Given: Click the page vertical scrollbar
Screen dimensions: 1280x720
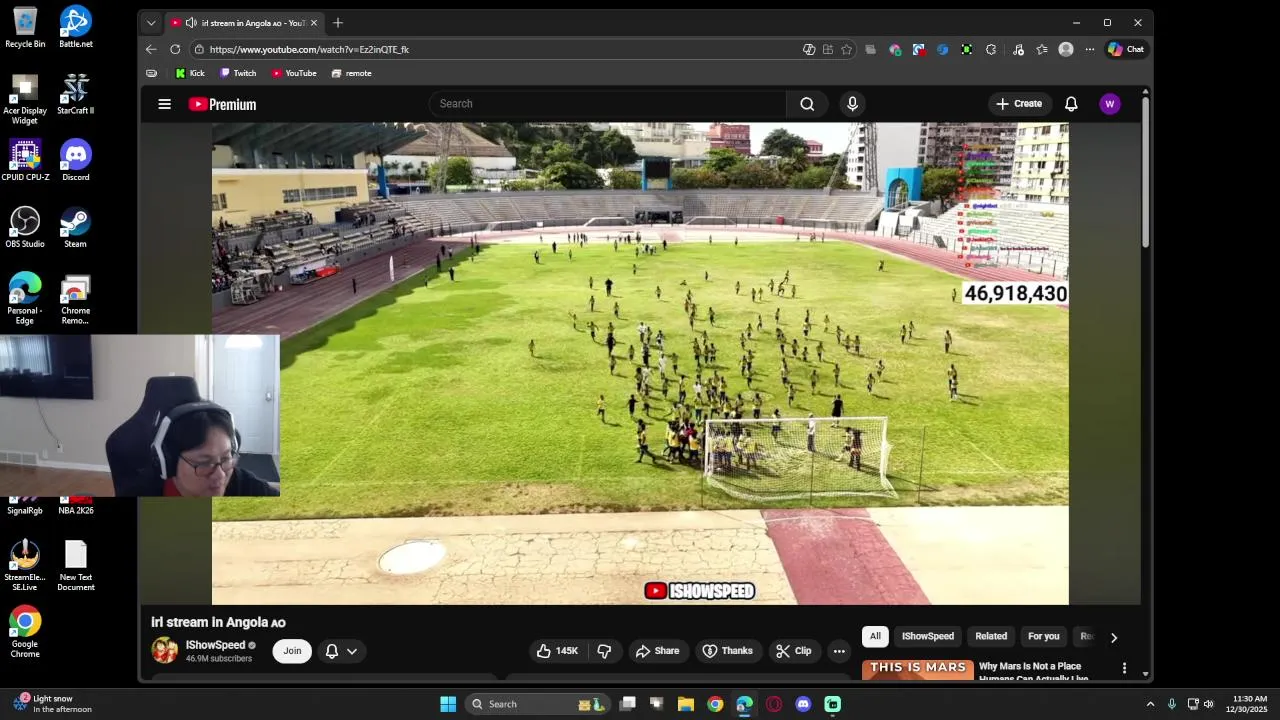Looking at the screenshot, I should click(1146, 170).
